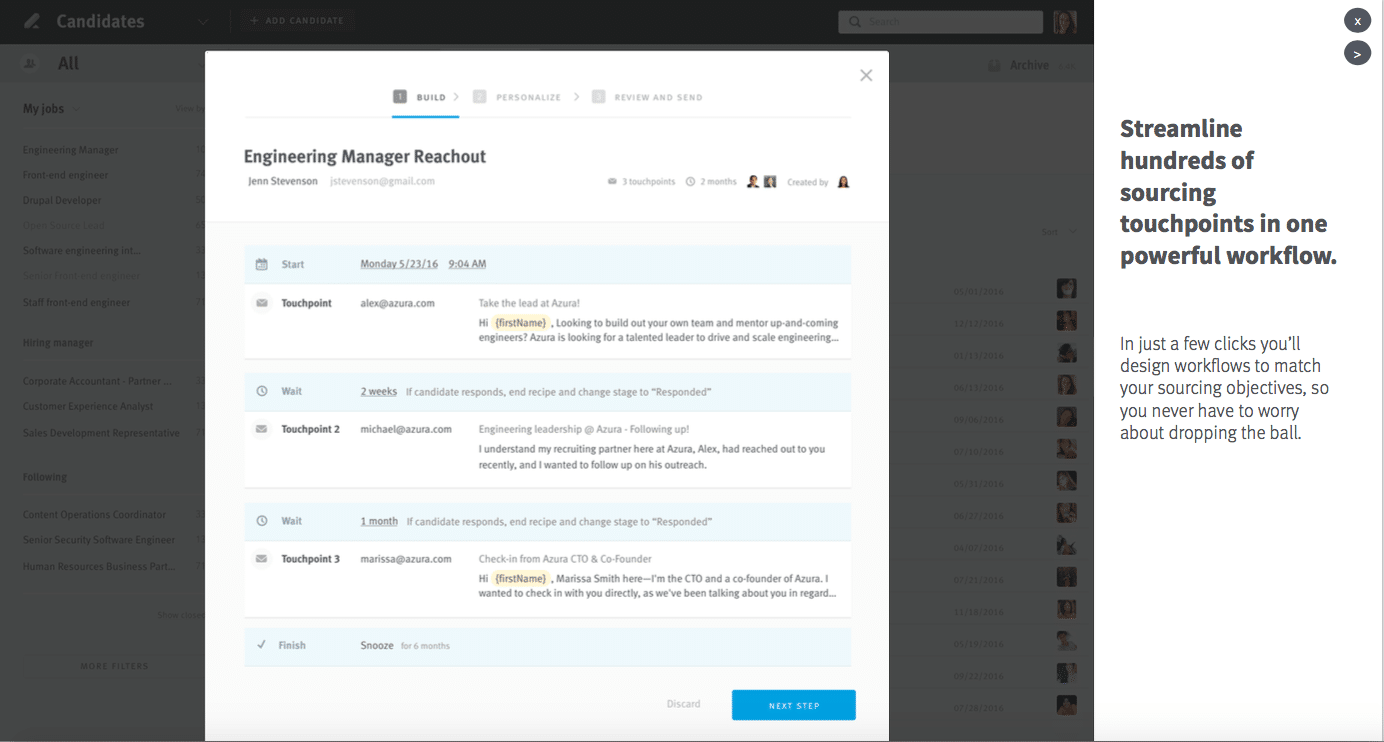This screenshot has height=742, width=1384.
Task: Select Sales Development Representative job
Action: pyautogui.click(x=102, y=433)
